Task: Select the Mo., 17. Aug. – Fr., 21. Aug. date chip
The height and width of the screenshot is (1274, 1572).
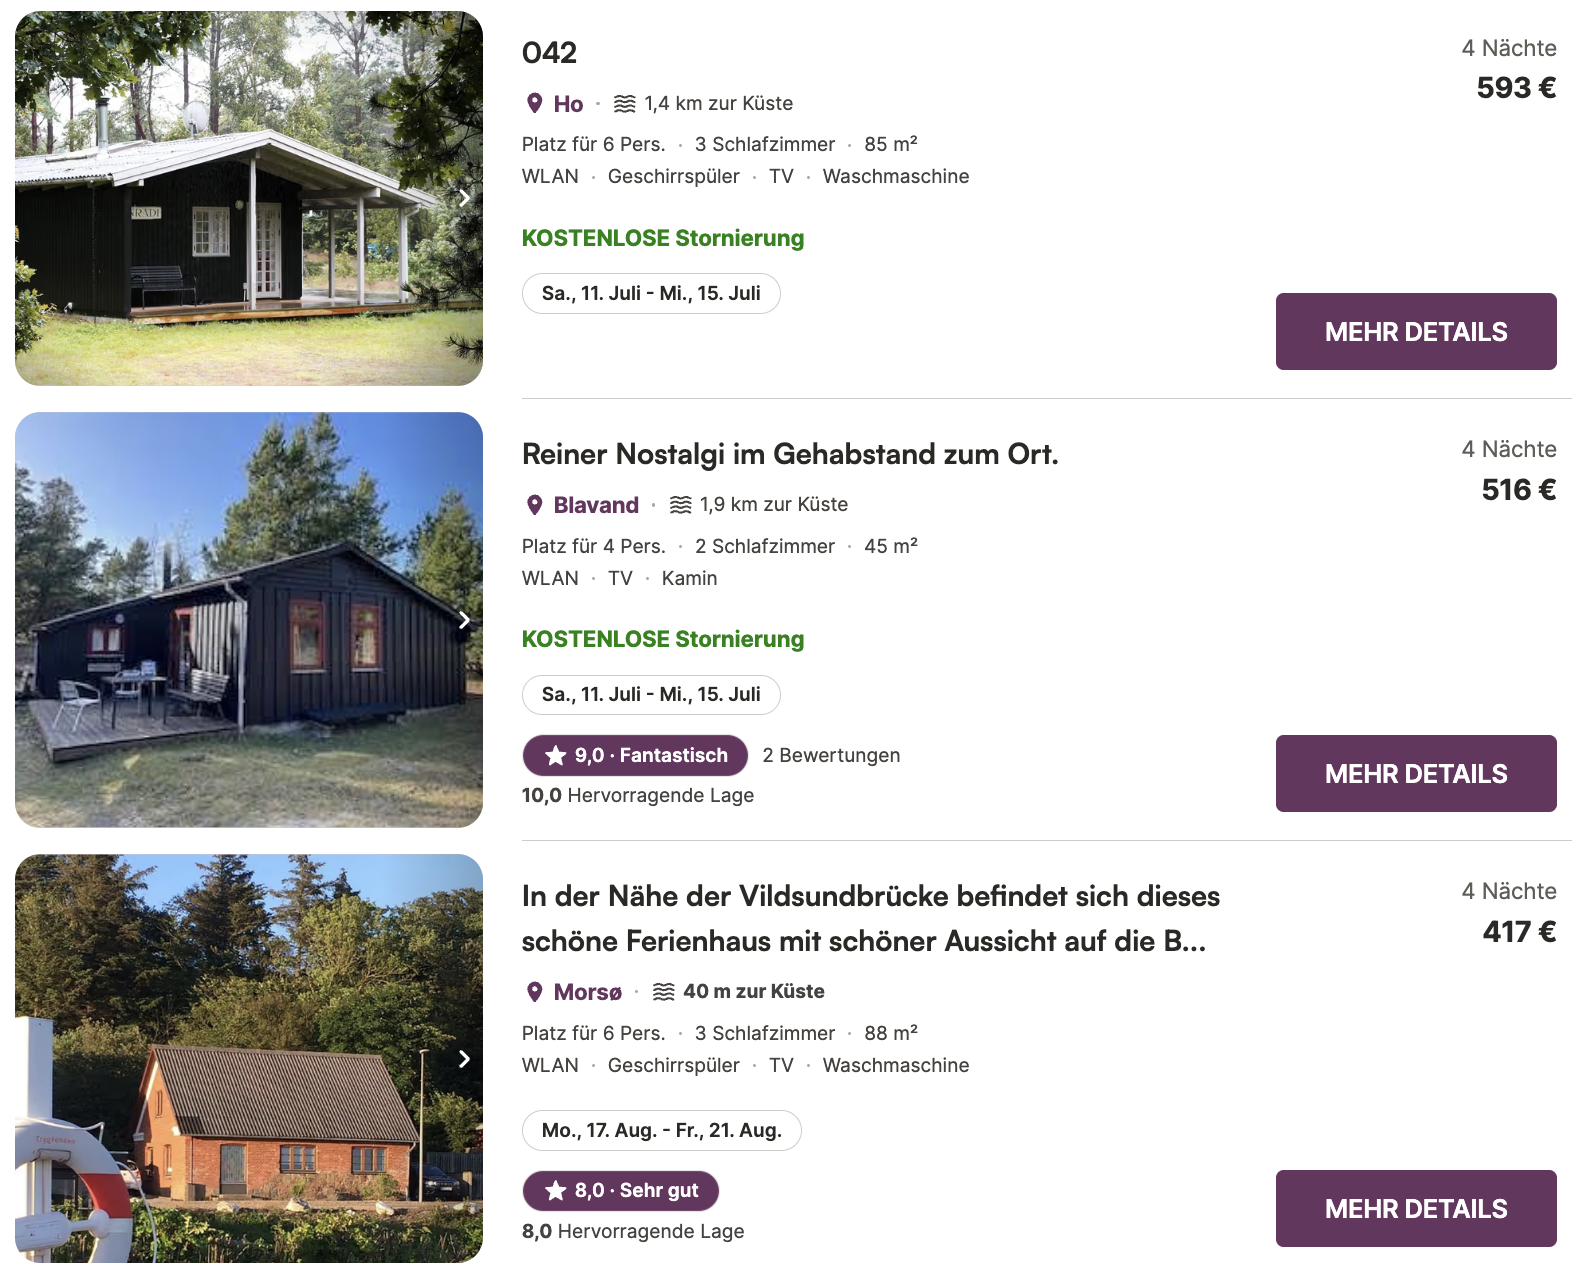Action: point(661,1131)
